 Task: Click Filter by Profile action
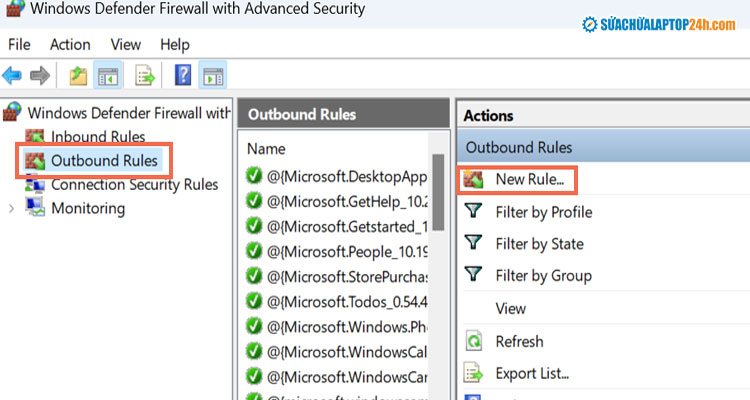(x=544, y=212)
